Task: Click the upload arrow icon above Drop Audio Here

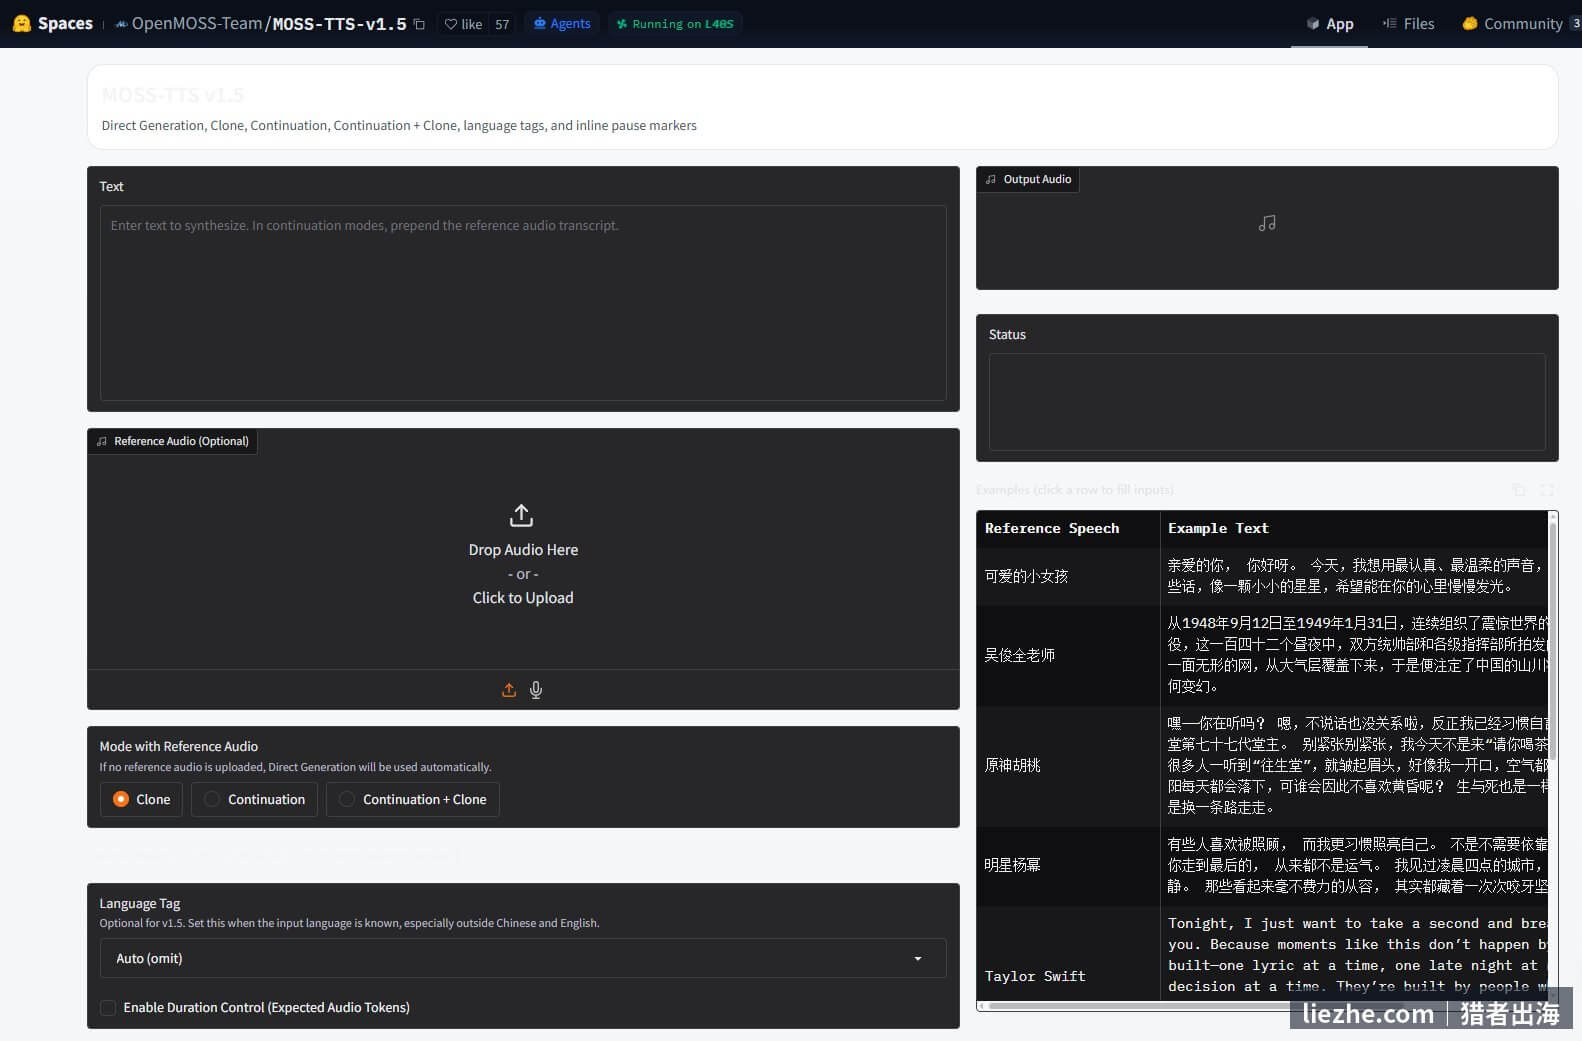Action: (x=521, y=515)
